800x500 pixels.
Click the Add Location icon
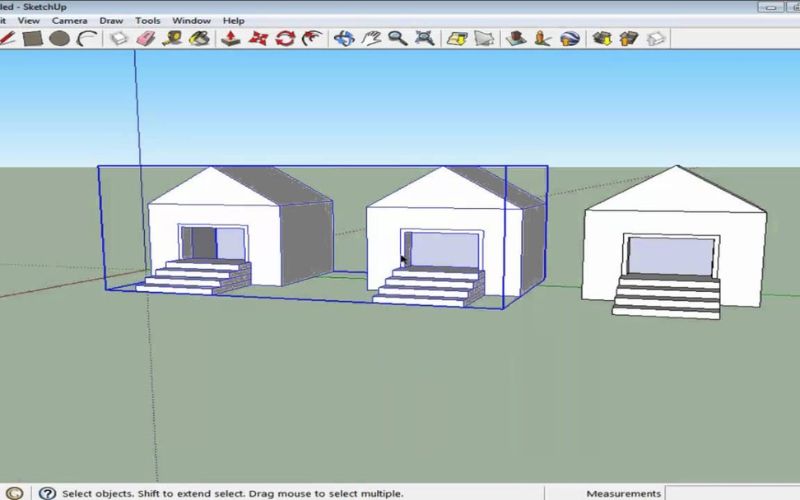[457, 38]
